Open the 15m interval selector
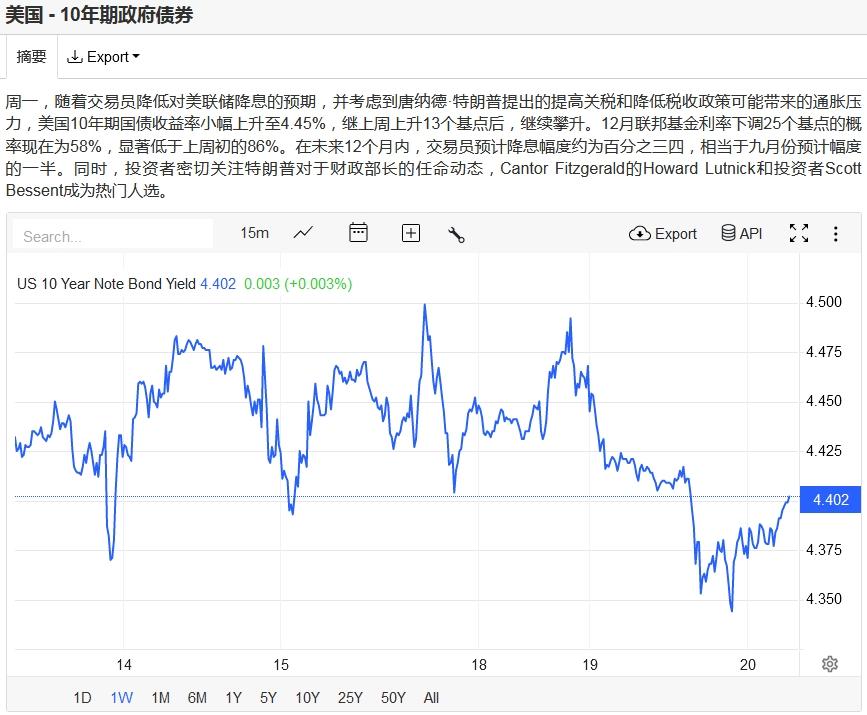 pos(254,233)
